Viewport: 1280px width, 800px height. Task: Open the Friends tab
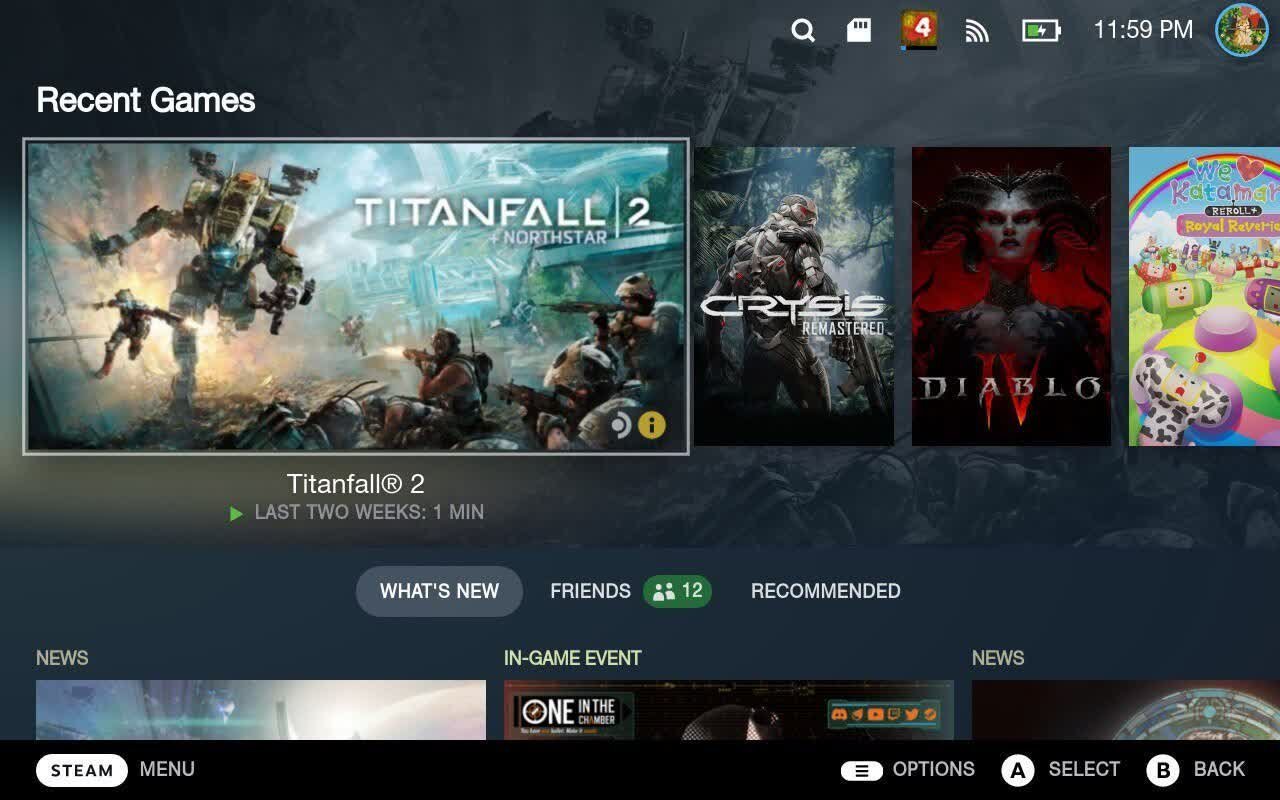tap(590, 591)
